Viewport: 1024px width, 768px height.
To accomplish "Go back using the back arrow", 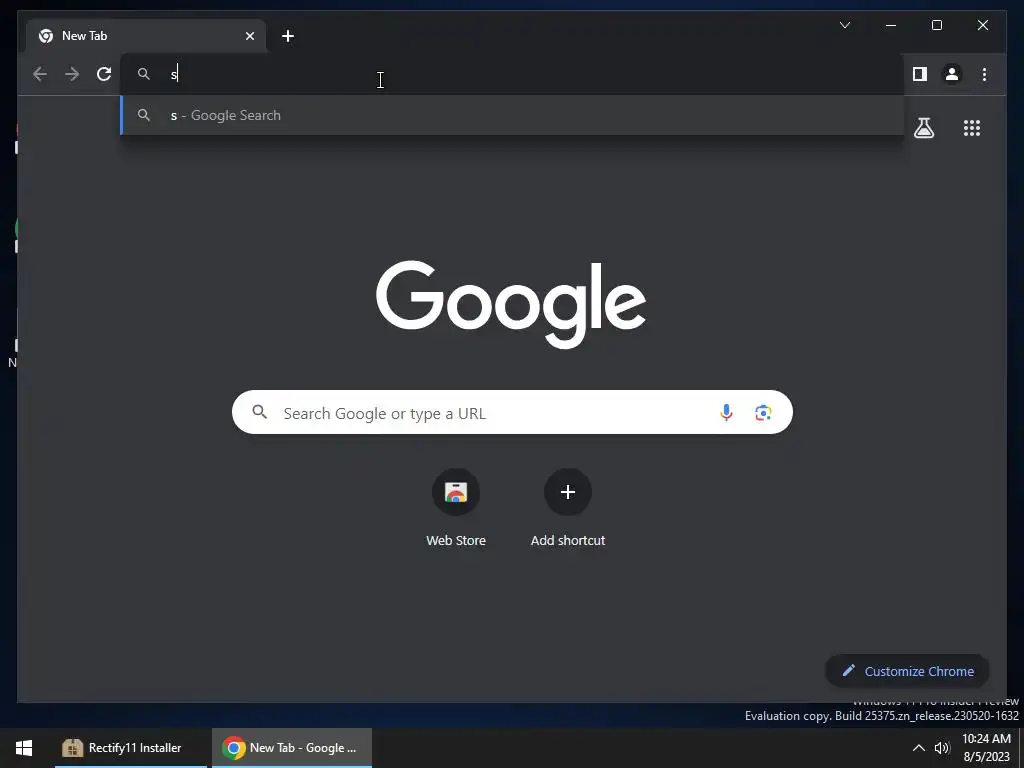I will click(40, 74).
